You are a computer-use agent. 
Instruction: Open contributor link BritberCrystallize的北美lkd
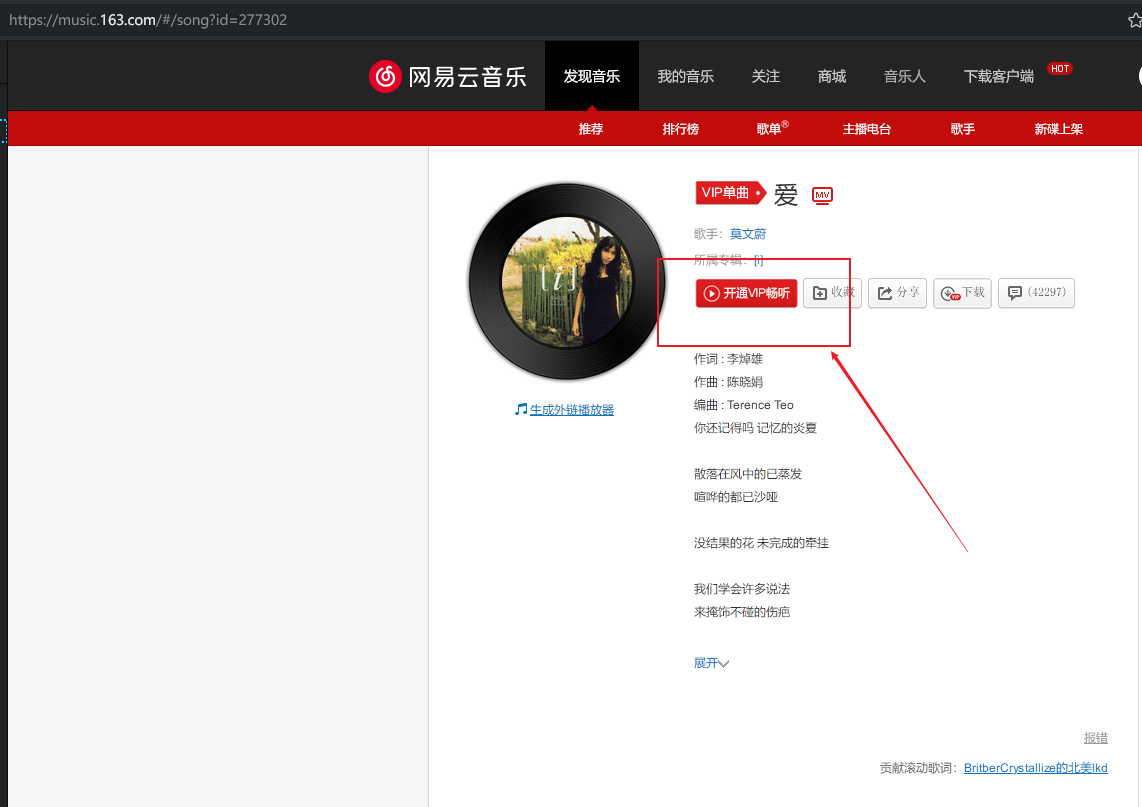pos(1036,768)
